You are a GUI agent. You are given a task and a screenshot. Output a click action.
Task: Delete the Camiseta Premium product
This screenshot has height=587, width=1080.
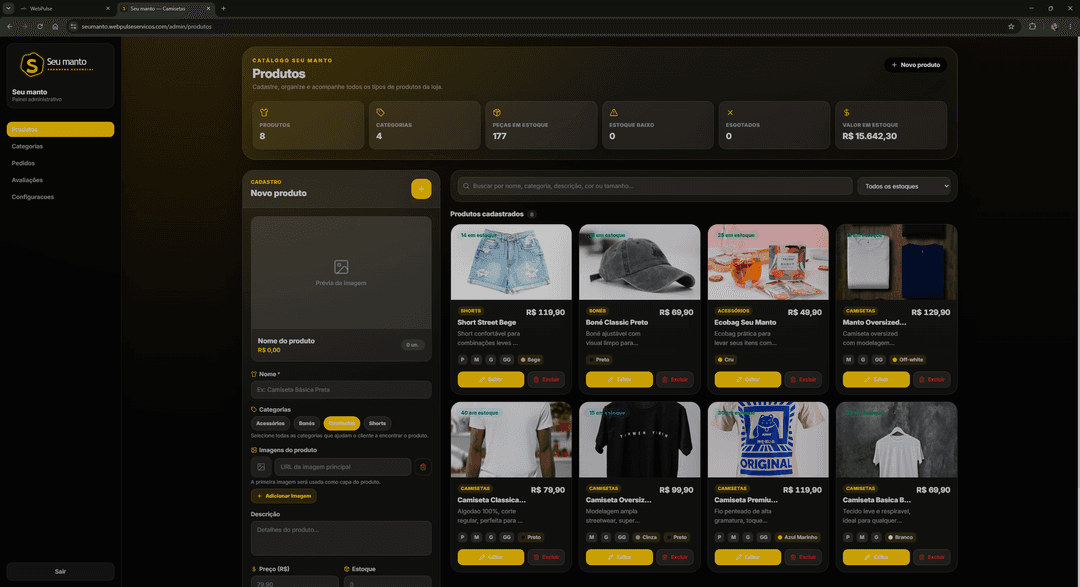tap(803, 557)
